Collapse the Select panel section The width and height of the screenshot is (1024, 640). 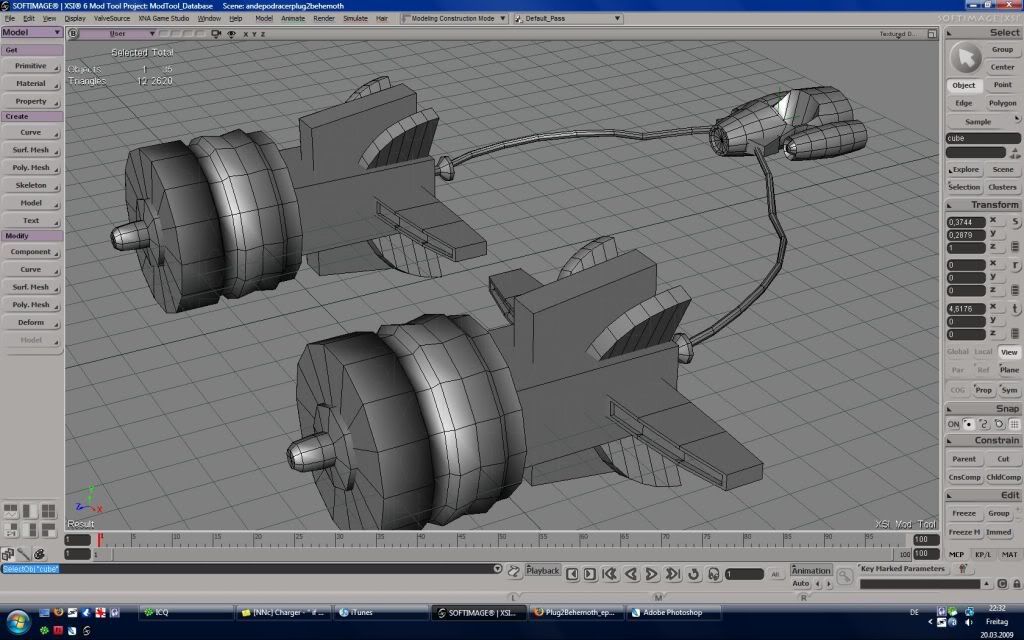coord(950,33)
